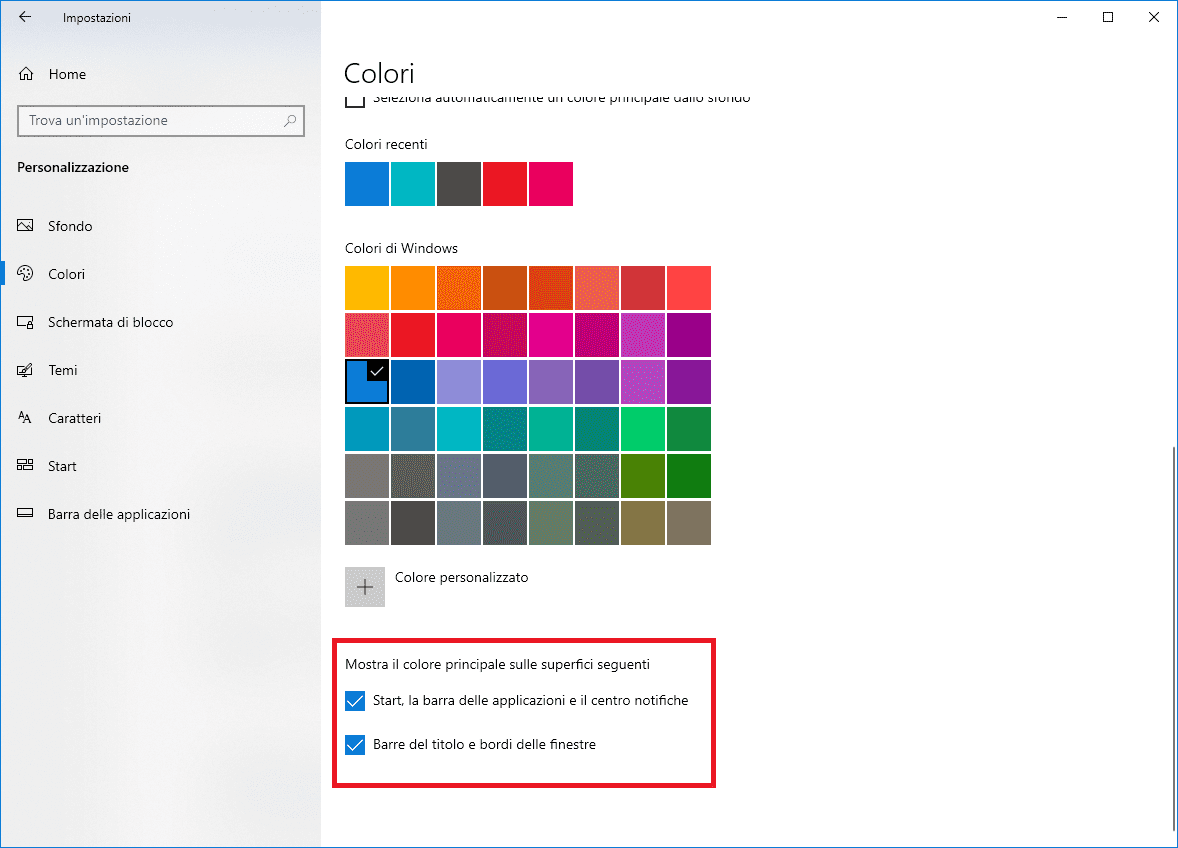This screenshot has height=848, width=1178.
Task: Click the back arrow icon
Action: (x=25, y=17)
